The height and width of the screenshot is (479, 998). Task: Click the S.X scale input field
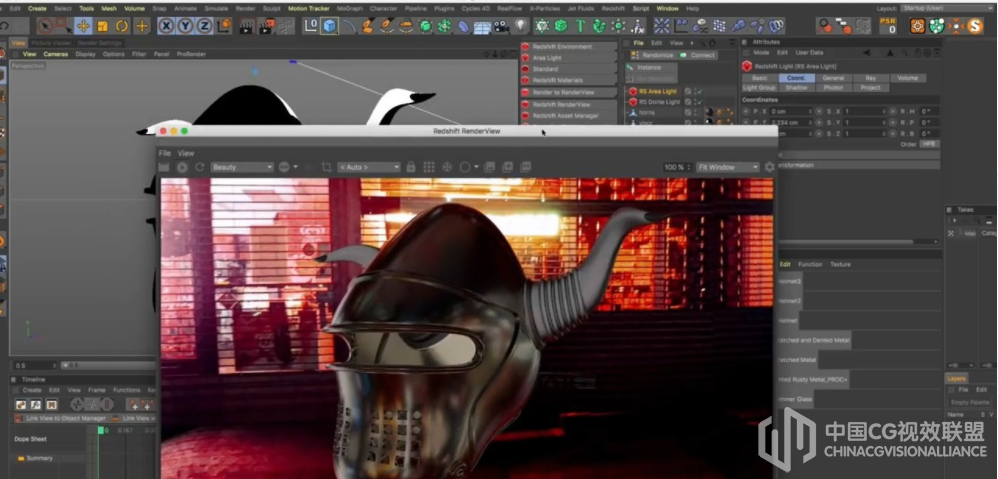coord(864,111)
